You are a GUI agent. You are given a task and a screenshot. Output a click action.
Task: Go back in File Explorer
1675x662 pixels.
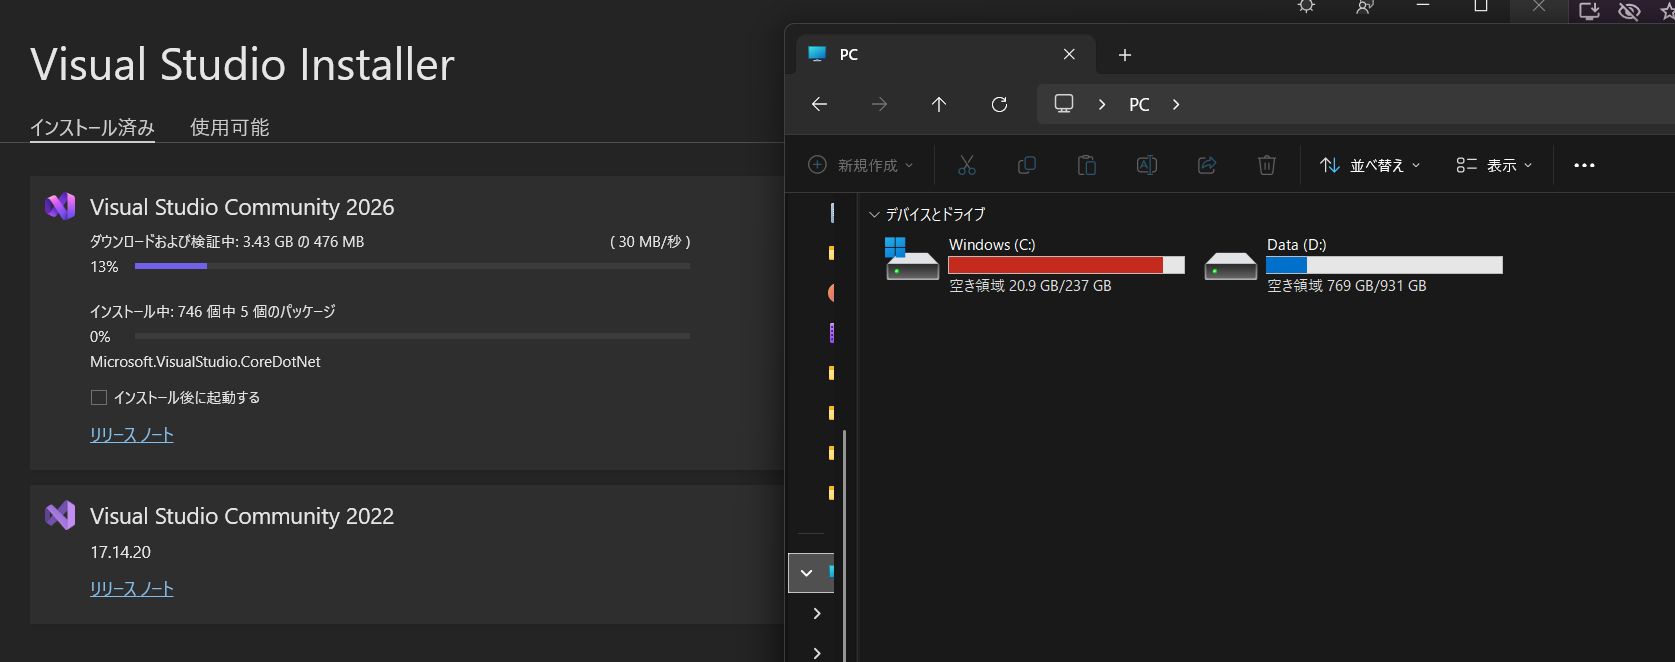pos(819,104)
